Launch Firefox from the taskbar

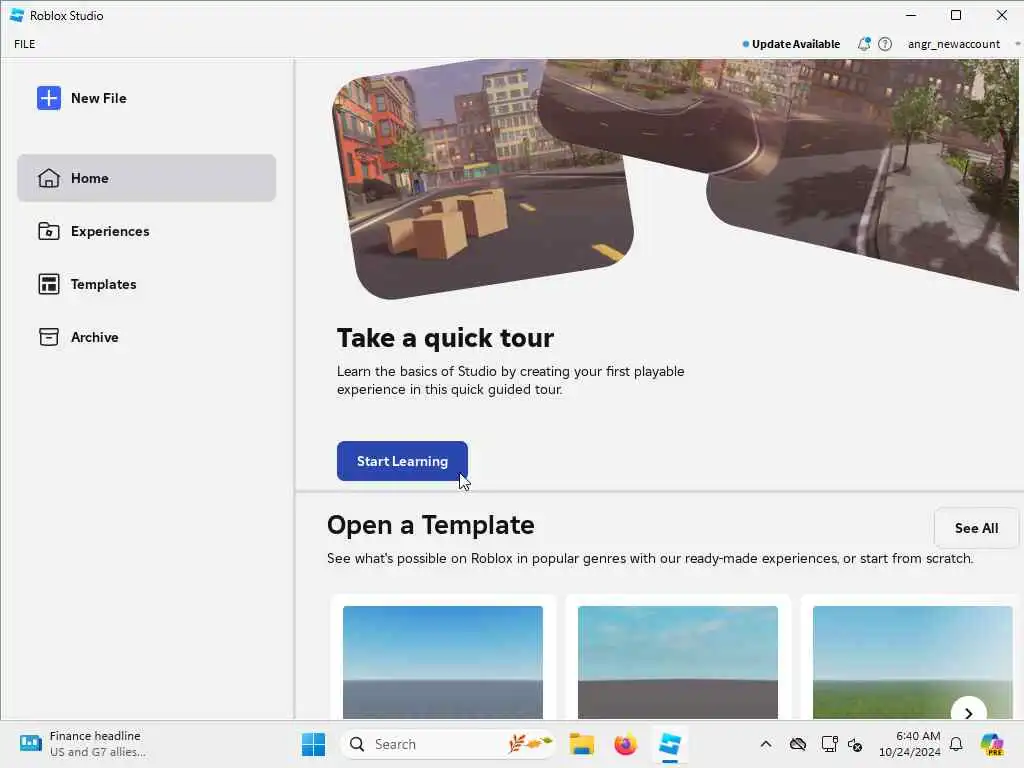(625, 744)
